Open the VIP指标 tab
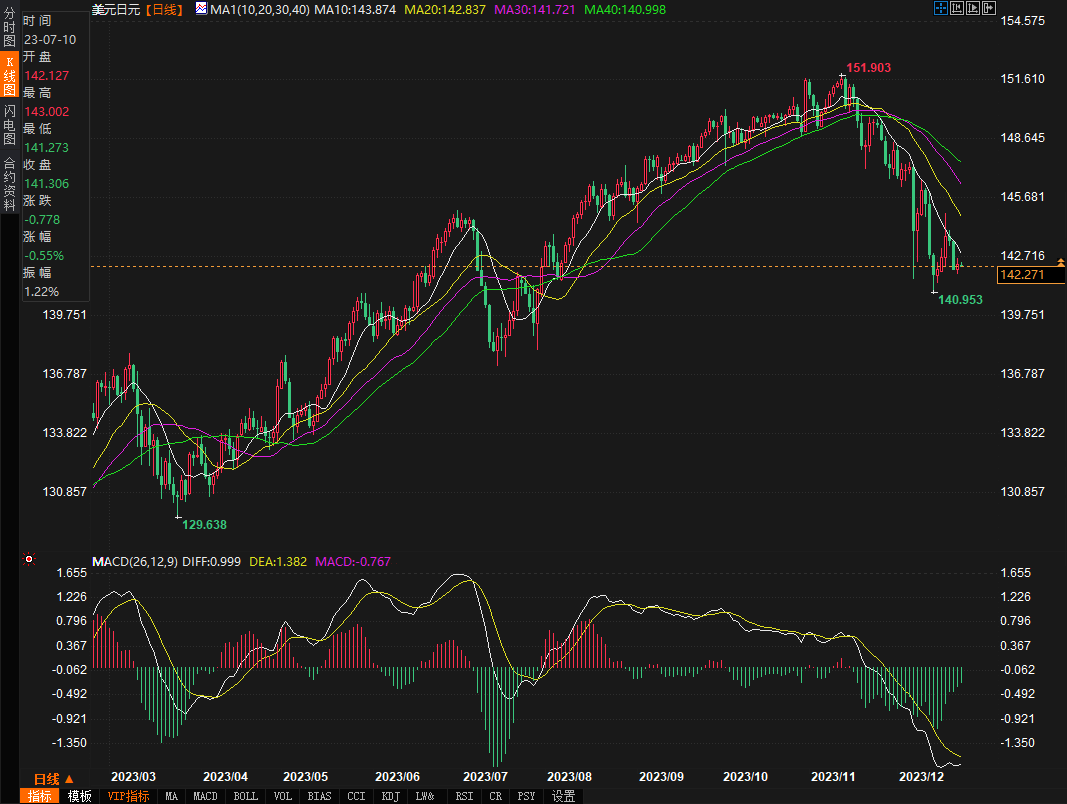The image size is (1067, 804). (x=128, y=796)
